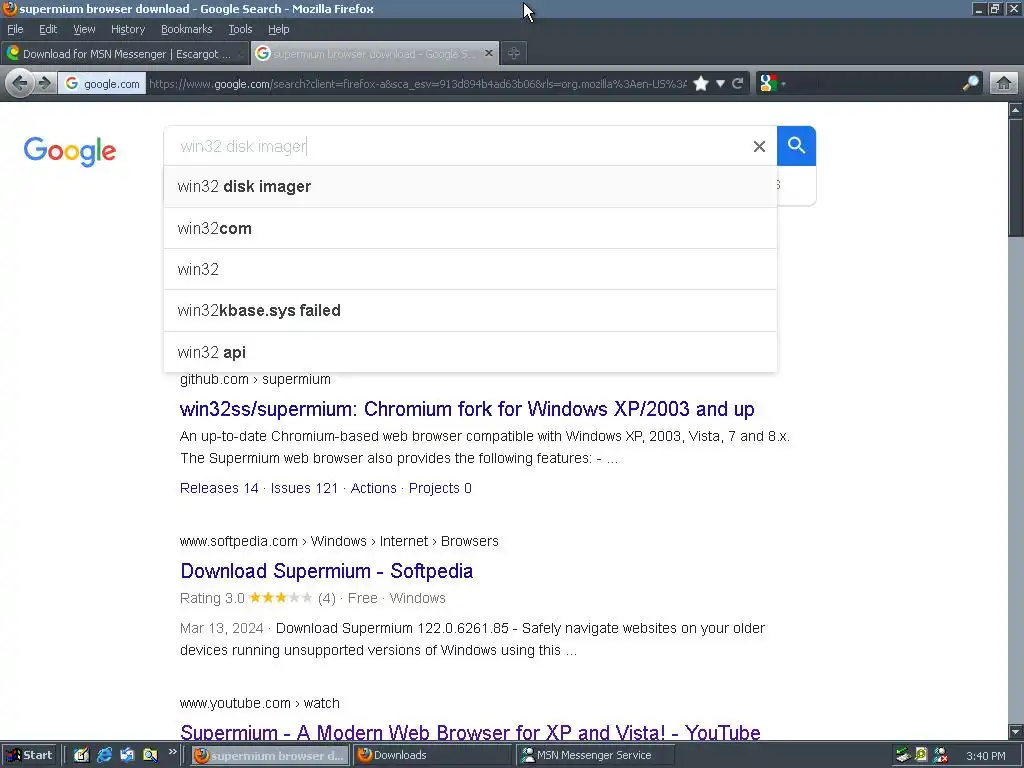The image size is (1024, 768).
Task: Click the github.com › supermium breadcrumb
Action: (255, 379)
